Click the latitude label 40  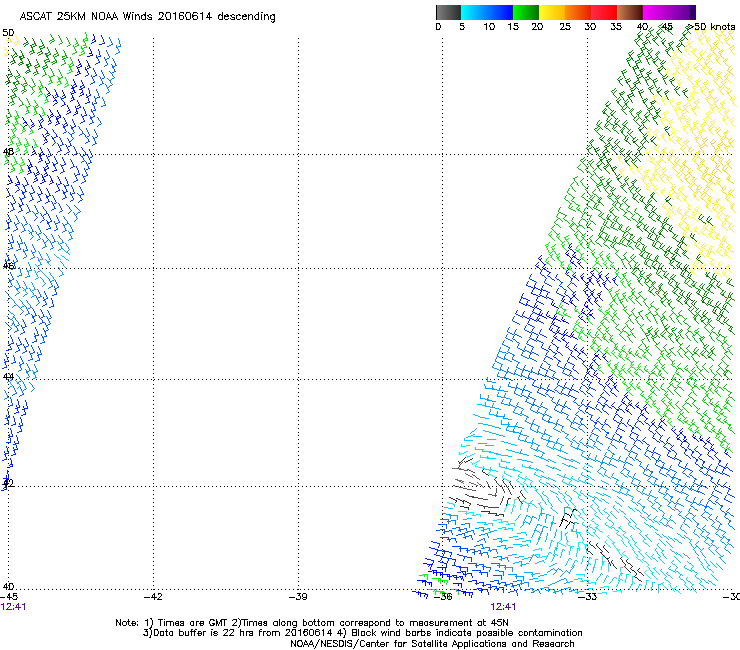point(8,587)
